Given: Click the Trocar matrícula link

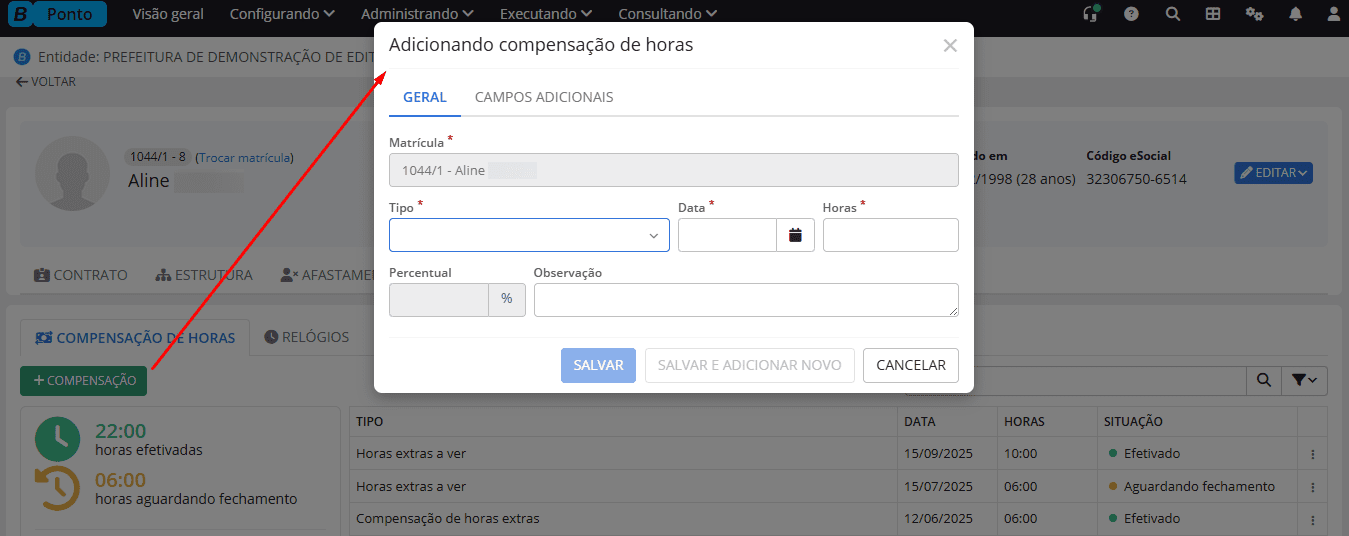Looking at the screenshot, I should (x=245, y=157).
